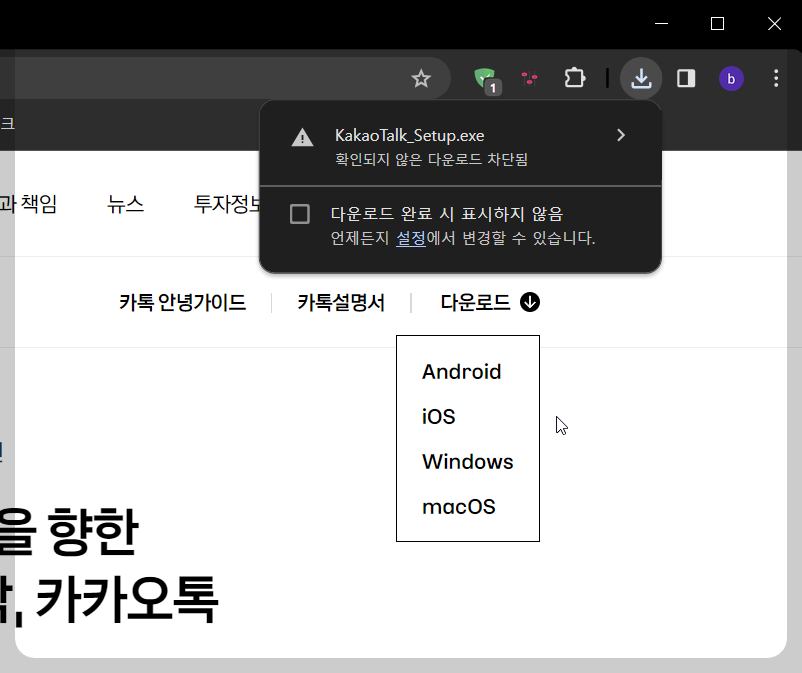
Task: Choose Android from download list
Action: 461,372
